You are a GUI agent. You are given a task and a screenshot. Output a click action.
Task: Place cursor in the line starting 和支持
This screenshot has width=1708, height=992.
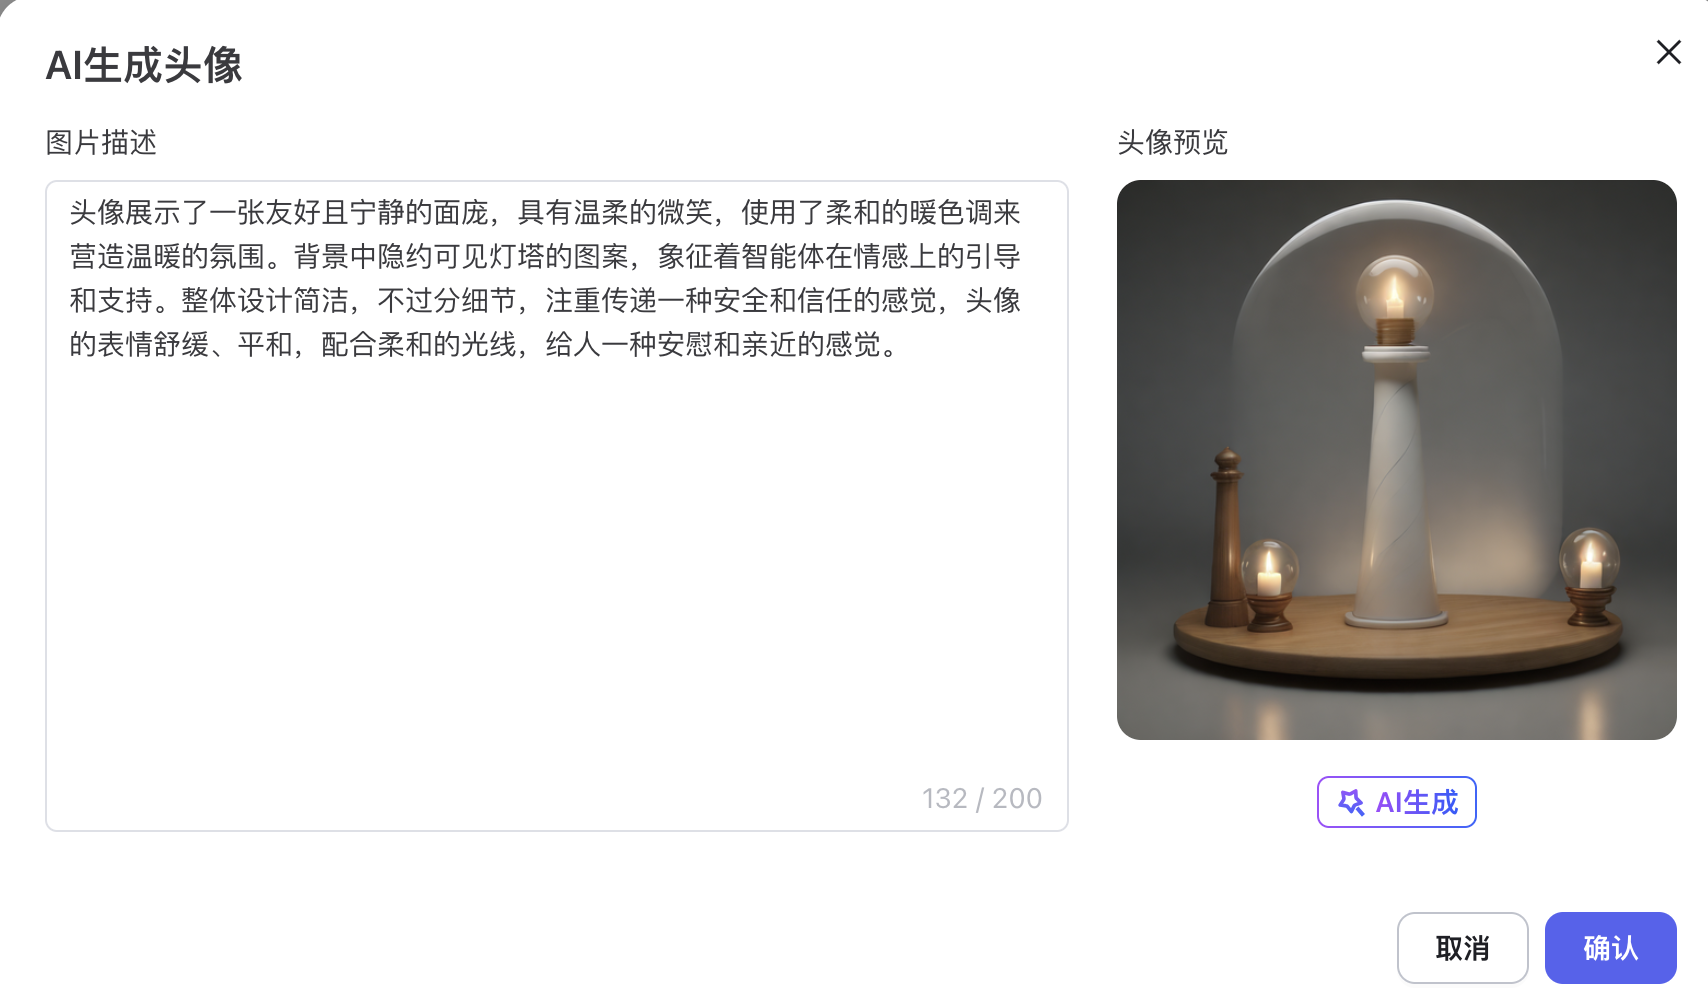coord(545,300)
